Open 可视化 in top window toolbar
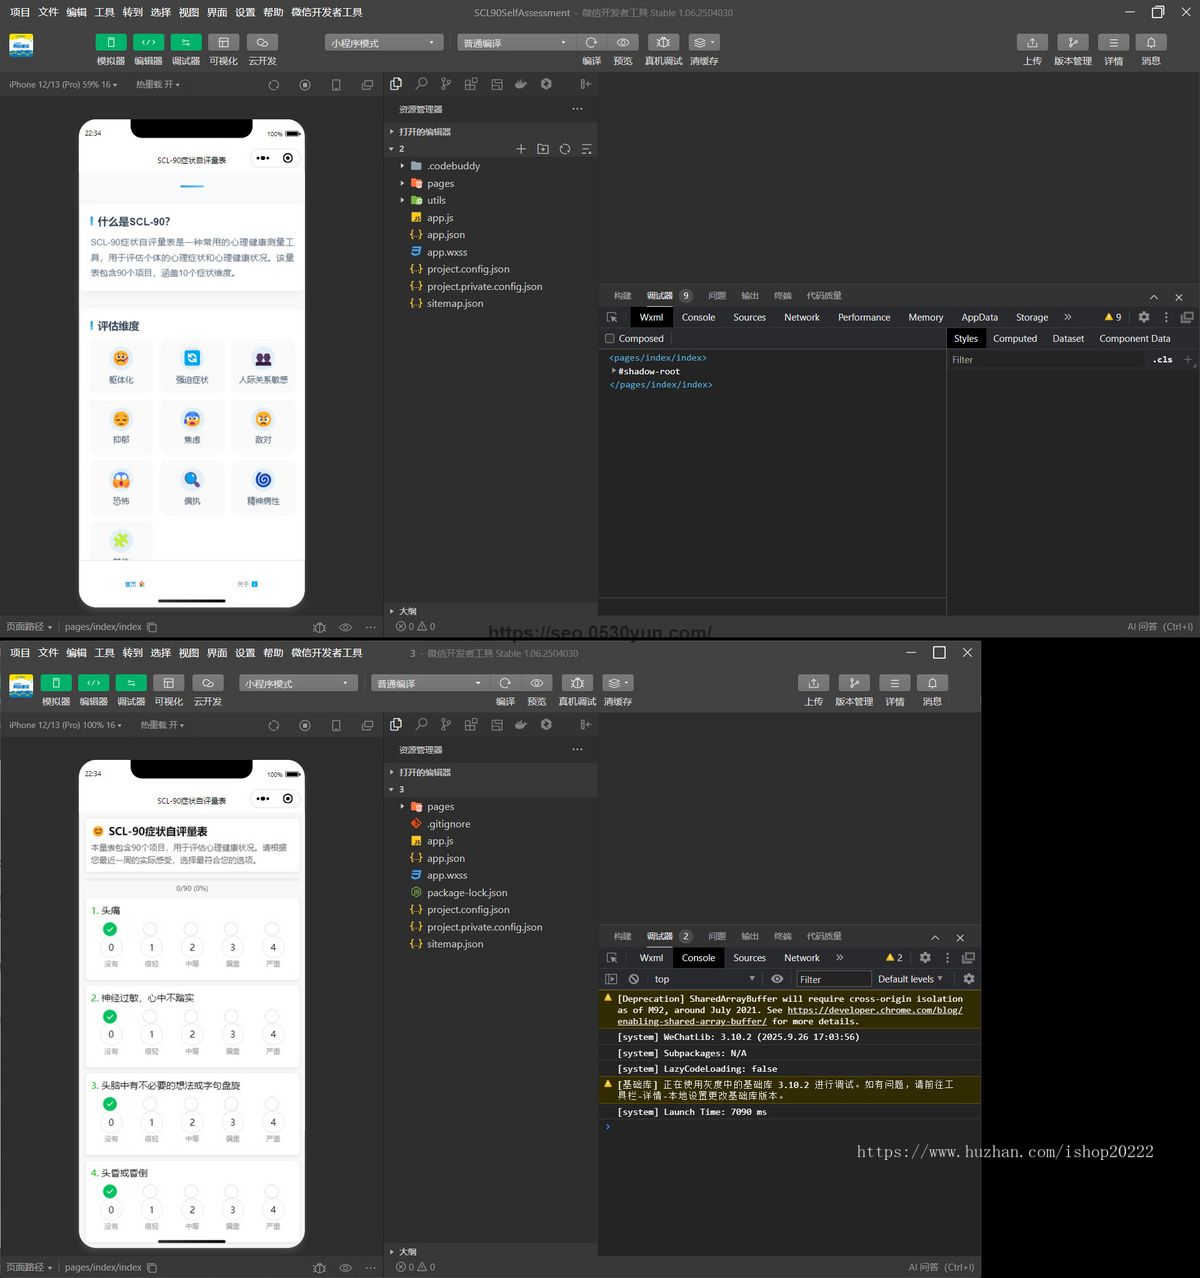1200x1278 pixels. pos(223,43)
